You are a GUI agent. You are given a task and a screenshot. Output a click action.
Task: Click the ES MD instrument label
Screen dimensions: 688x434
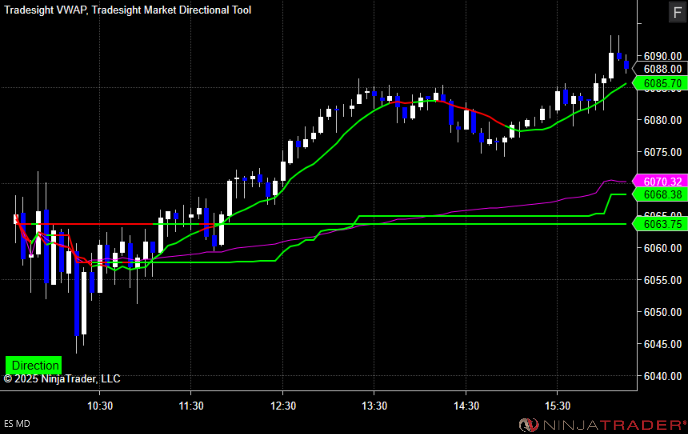point(17,424)
